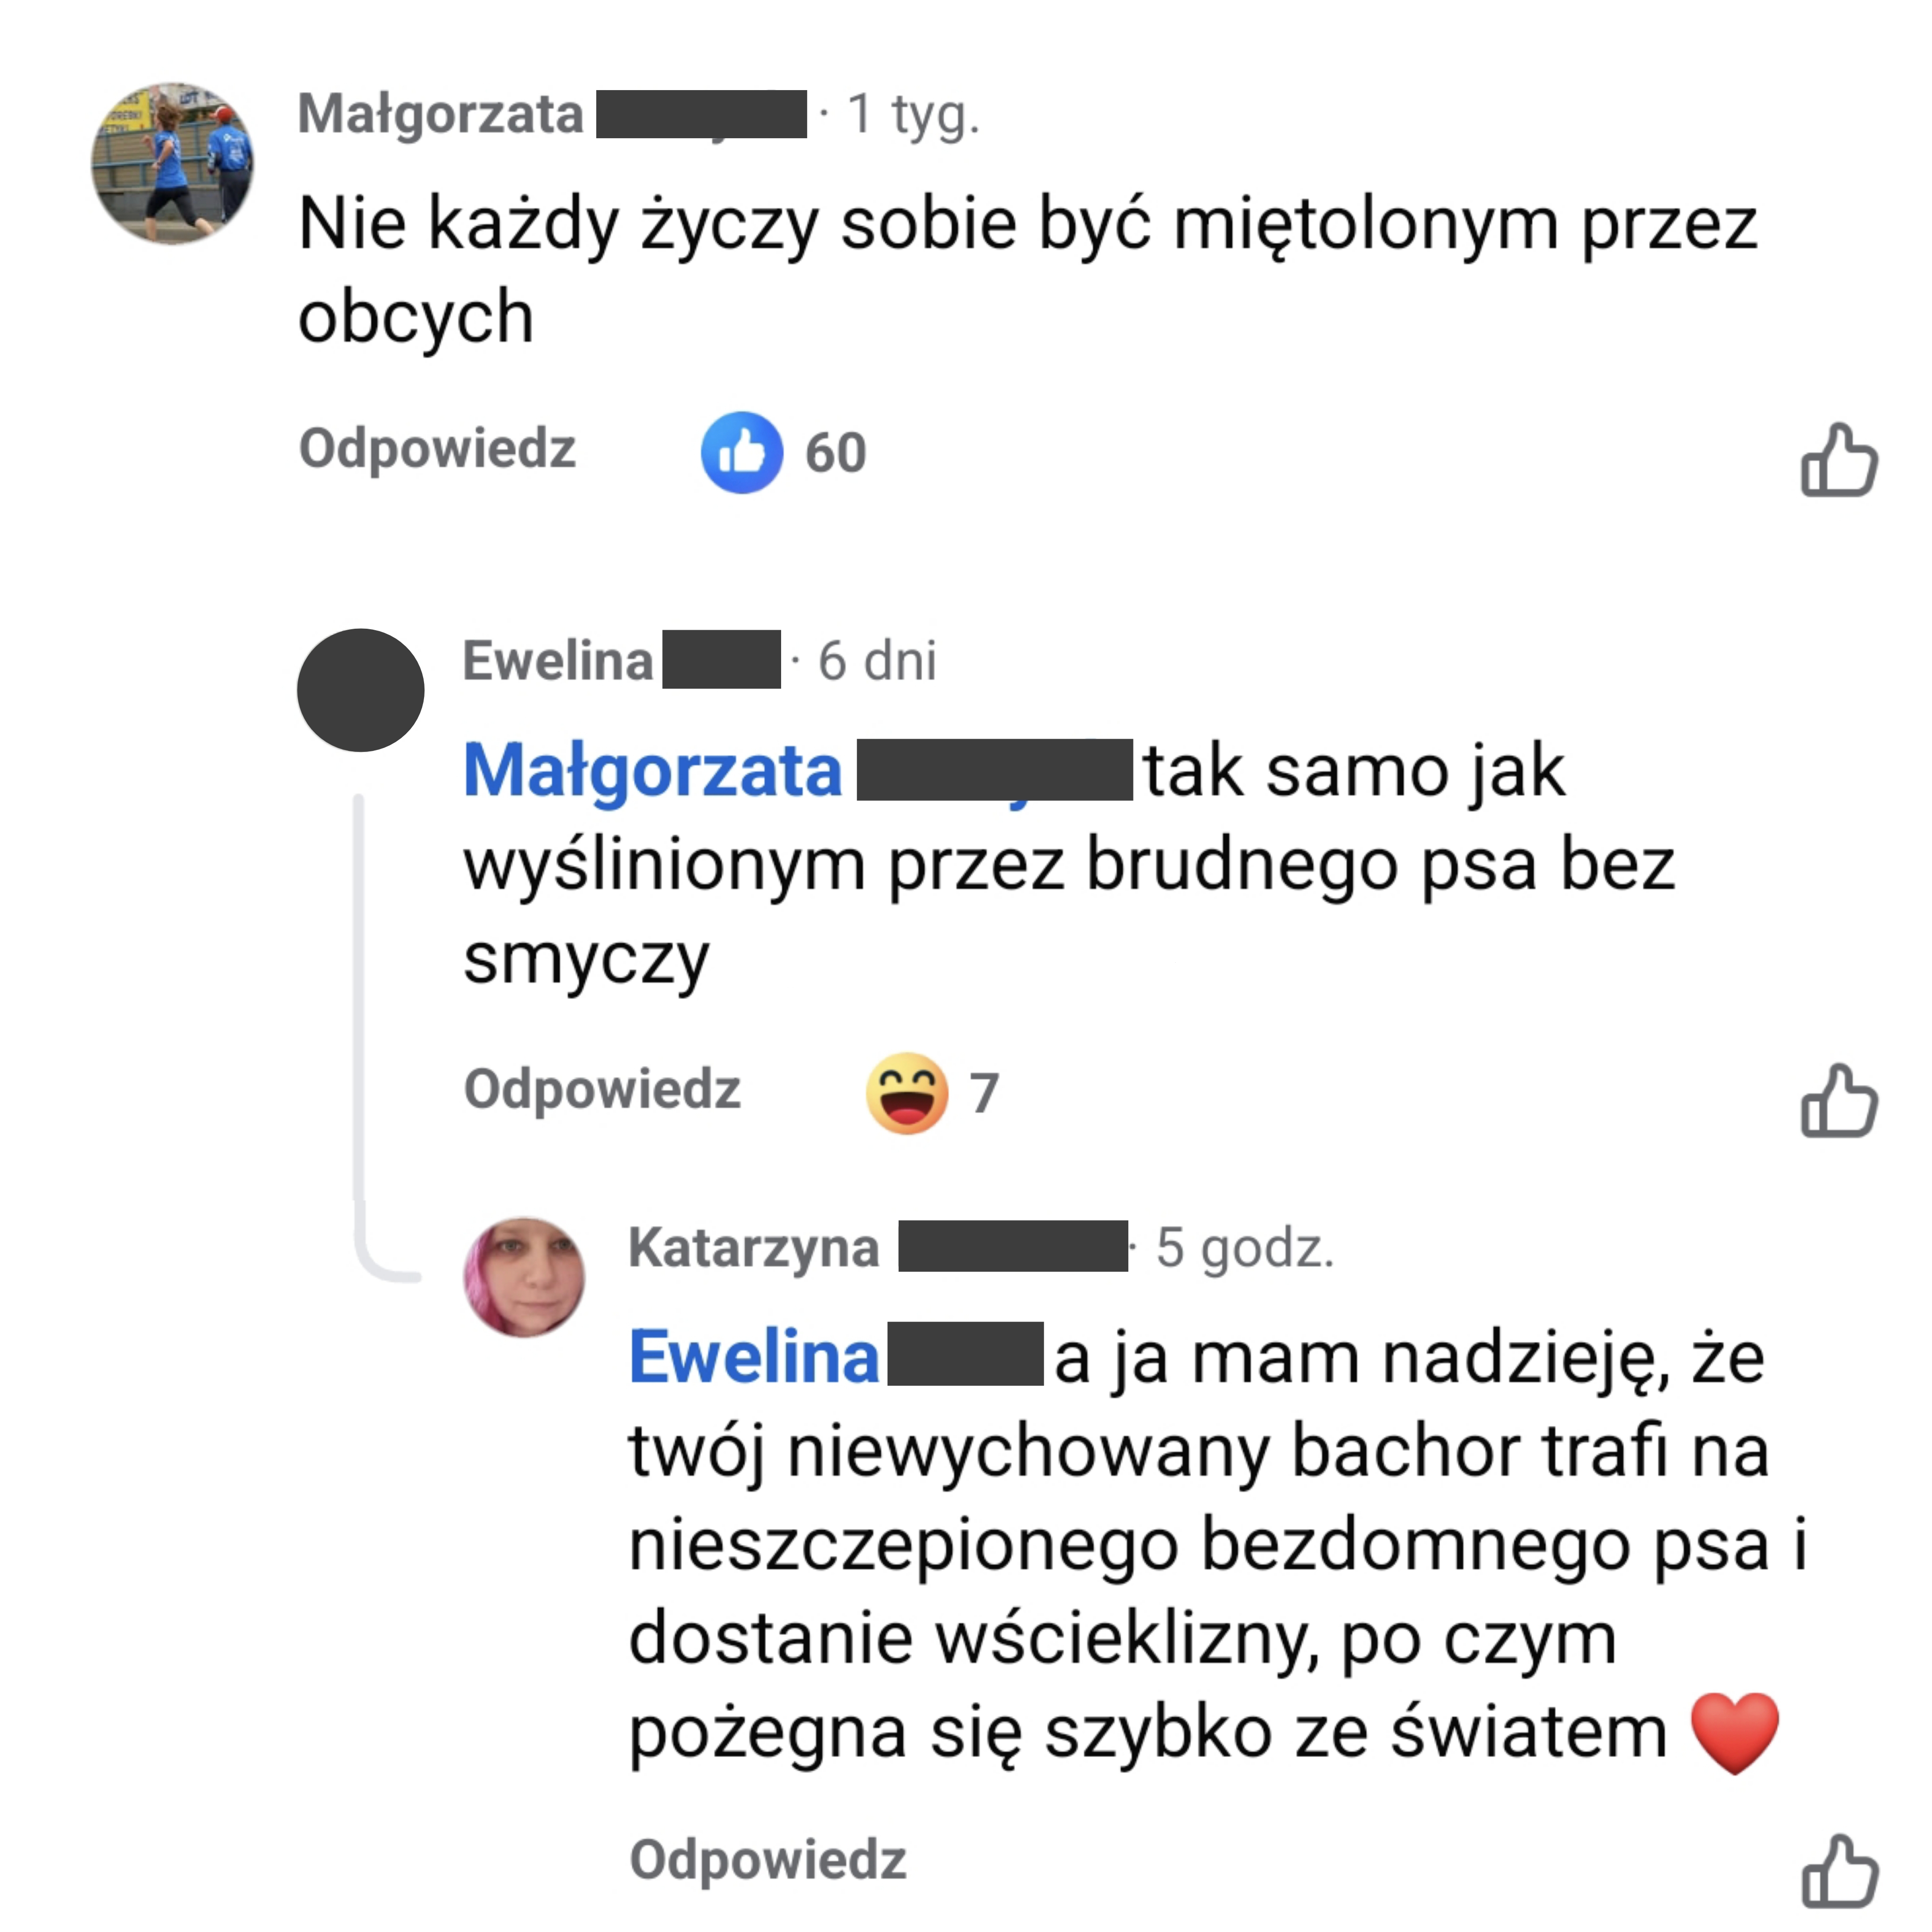Like Małgorzata's comment with thumbs-up outline
1932x1932 pixels.
click(x=1839, y=460)
